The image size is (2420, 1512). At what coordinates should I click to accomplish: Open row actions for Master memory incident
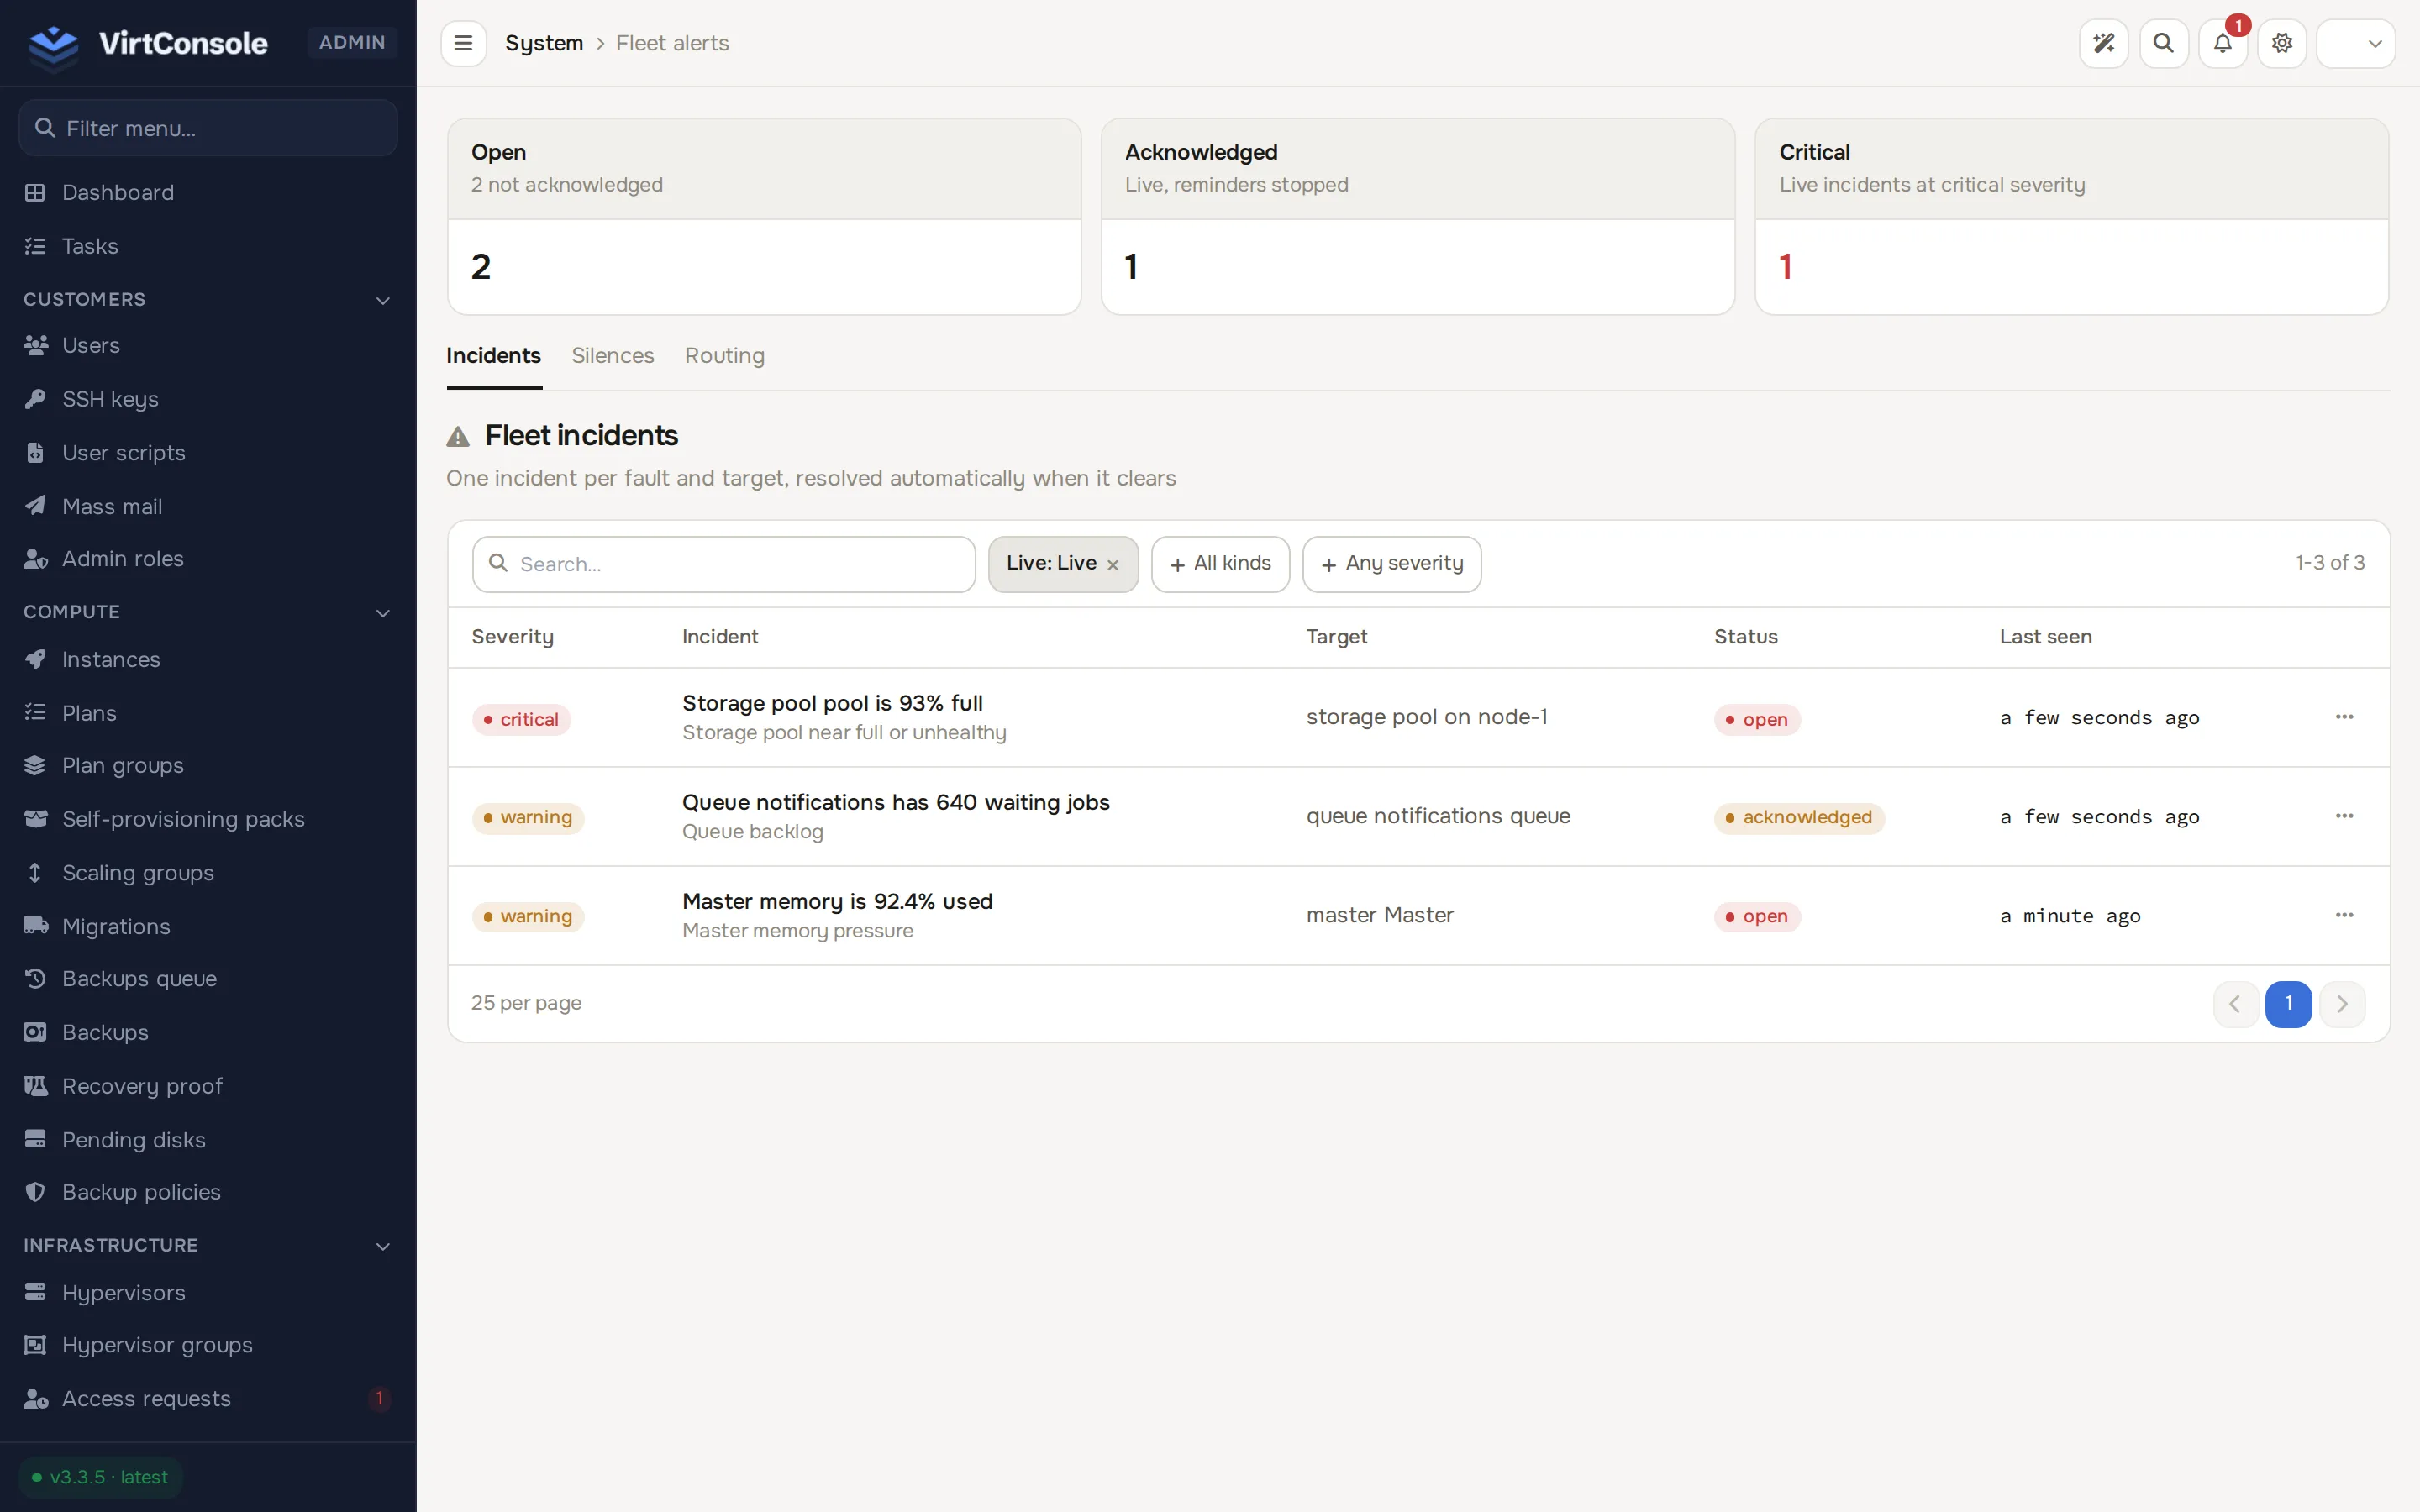tap(2344, 915)
